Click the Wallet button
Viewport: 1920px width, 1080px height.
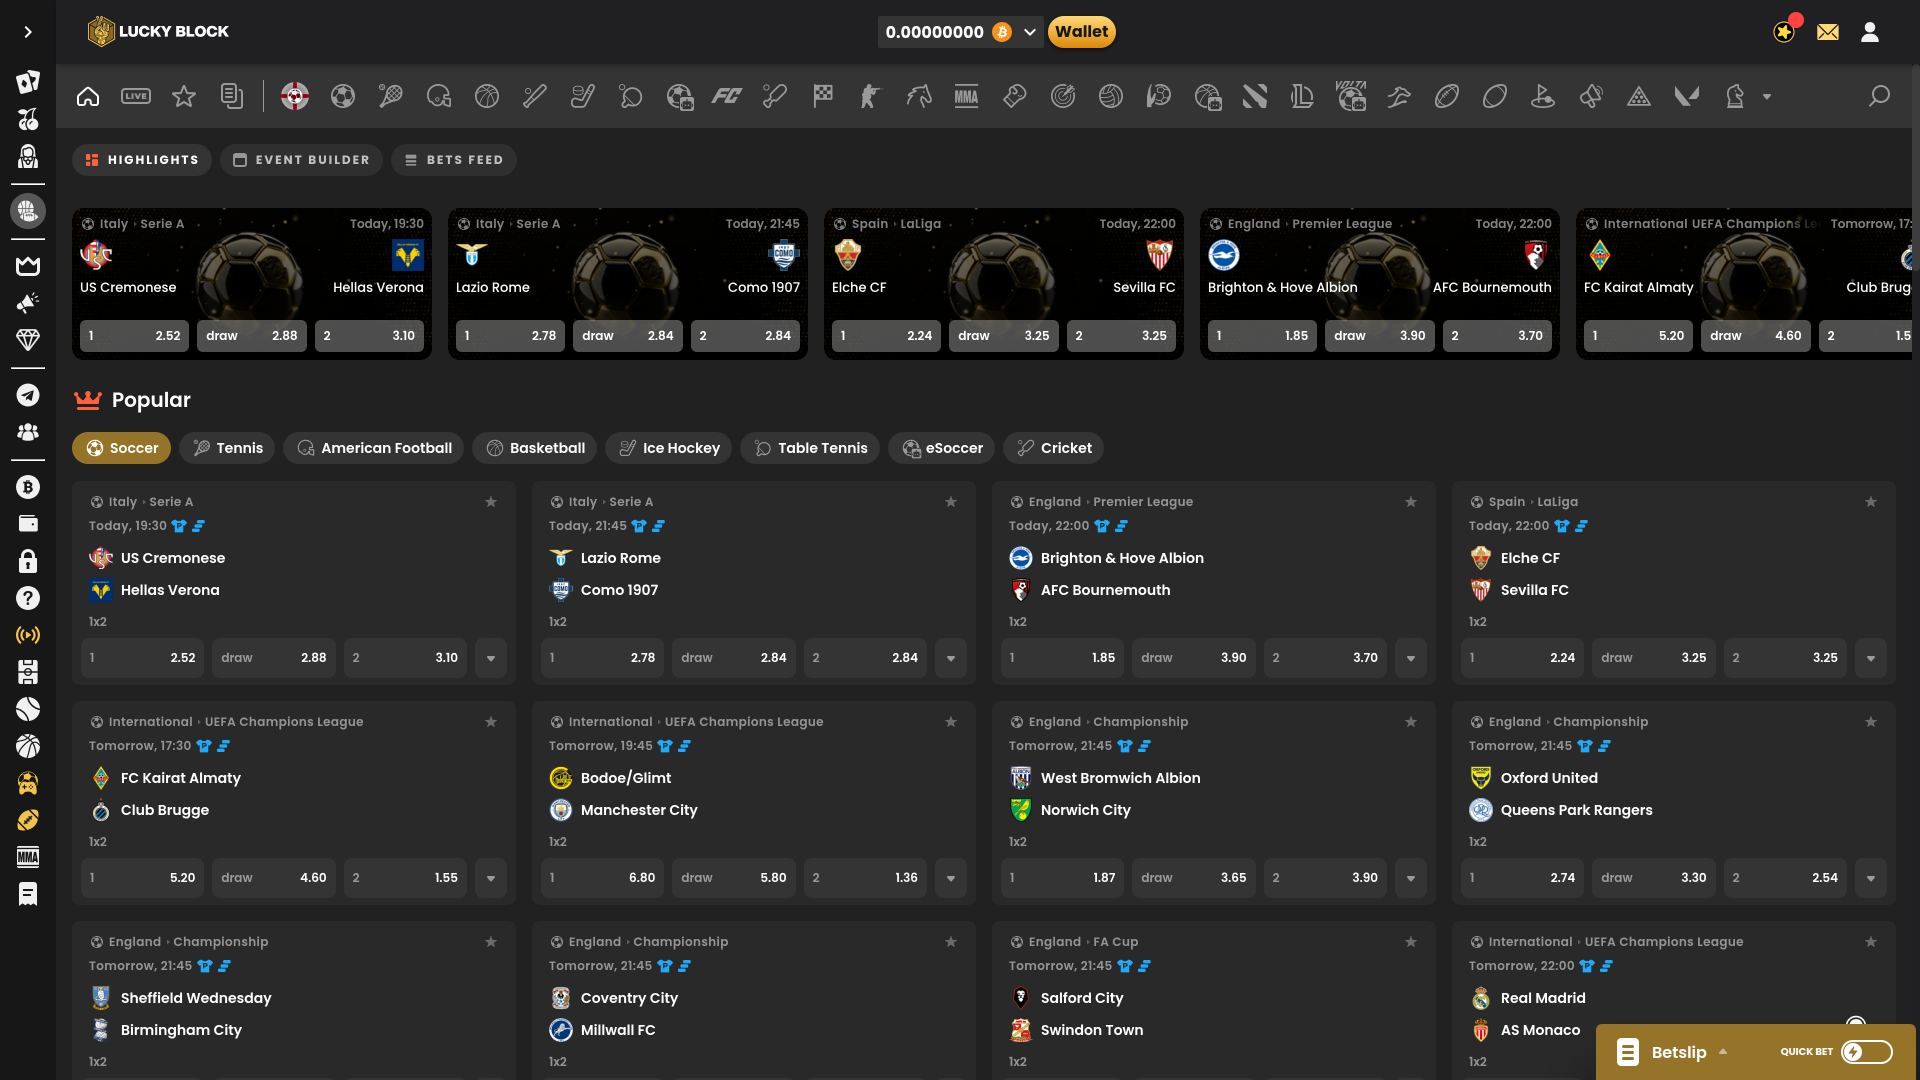click(1081, 32)
